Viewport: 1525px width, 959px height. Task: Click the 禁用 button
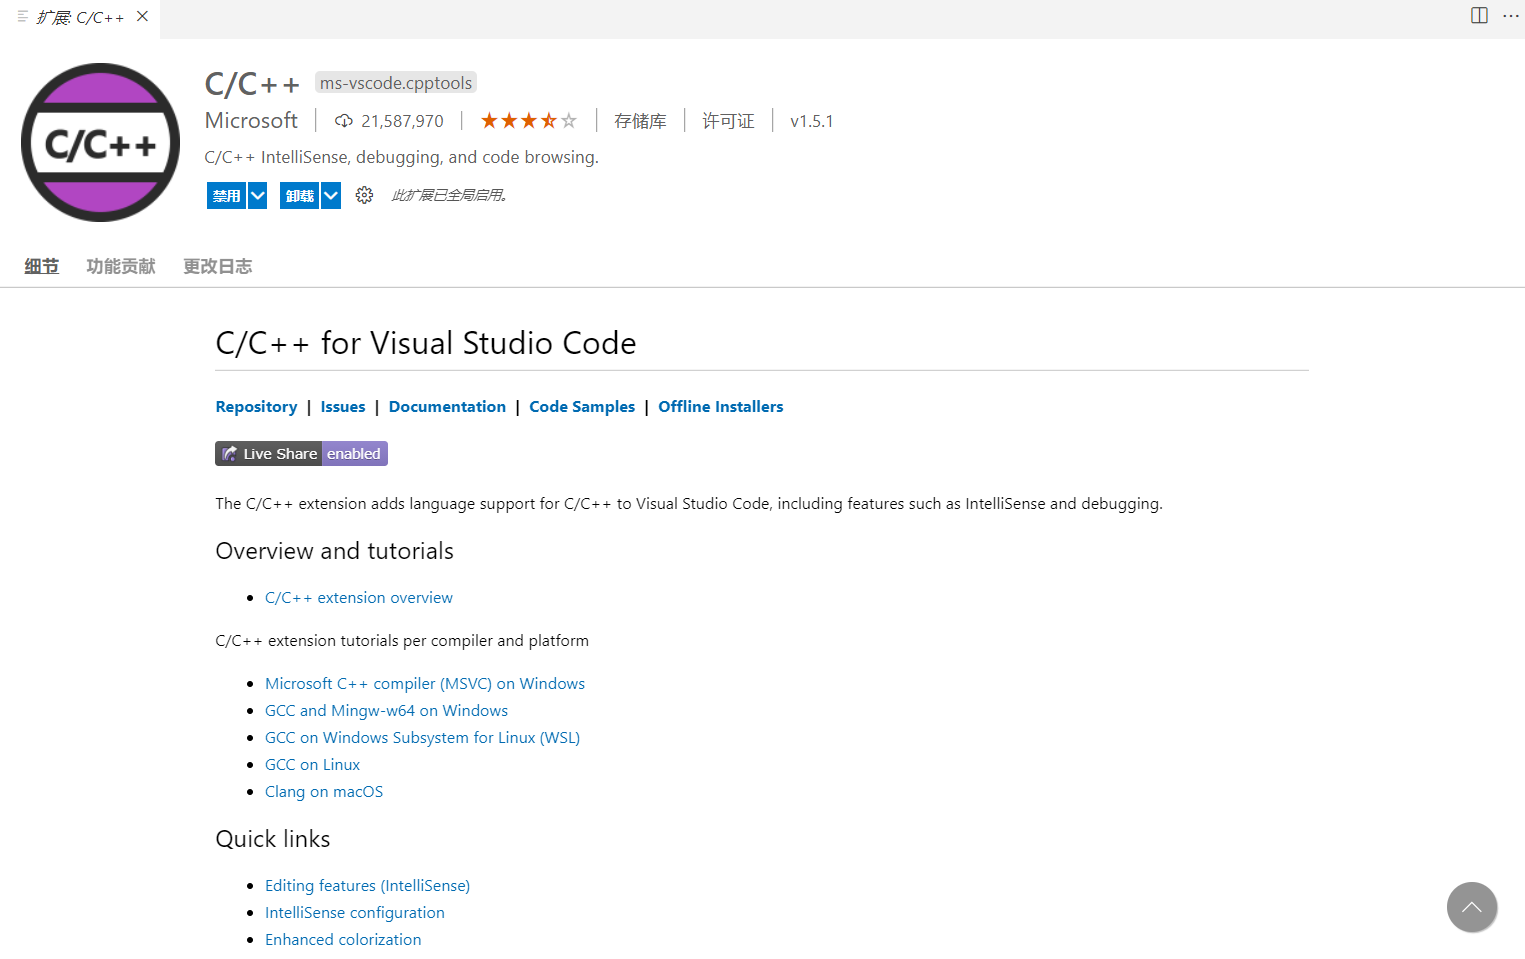click(x=226, y=196)
